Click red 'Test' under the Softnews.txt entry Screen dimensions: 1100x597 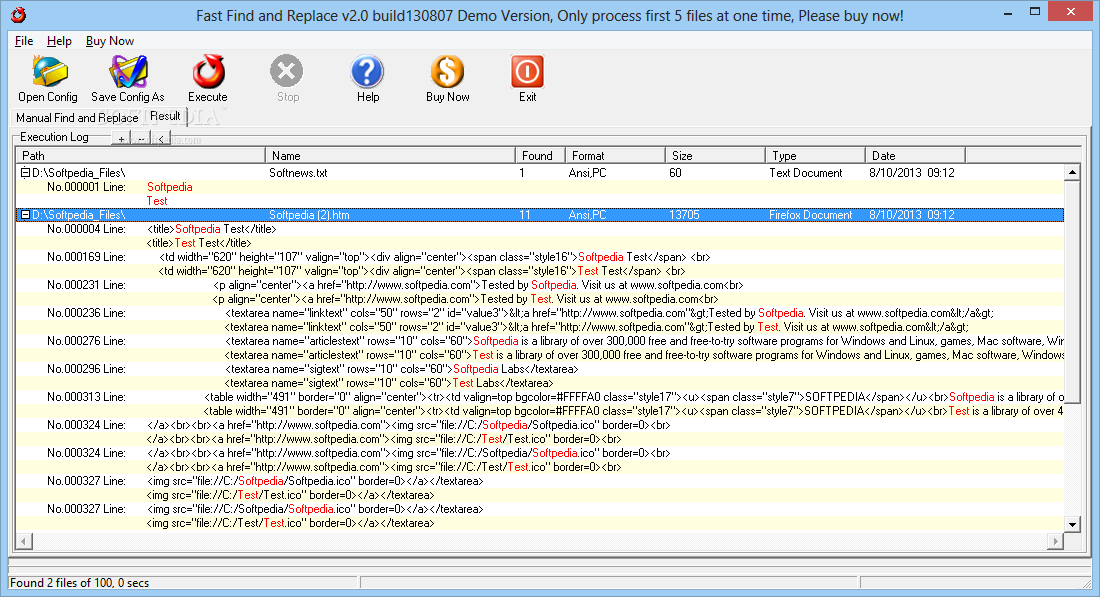pyautogui.click(x=156, y=201)
